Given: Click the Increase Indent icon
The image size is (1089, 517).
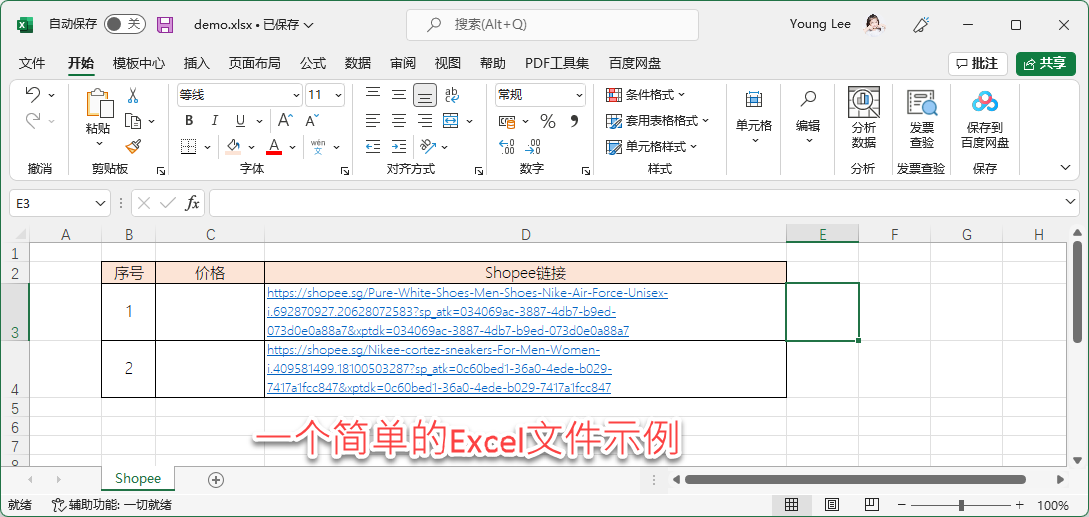Looking at the screenshot, I should 399,147.
